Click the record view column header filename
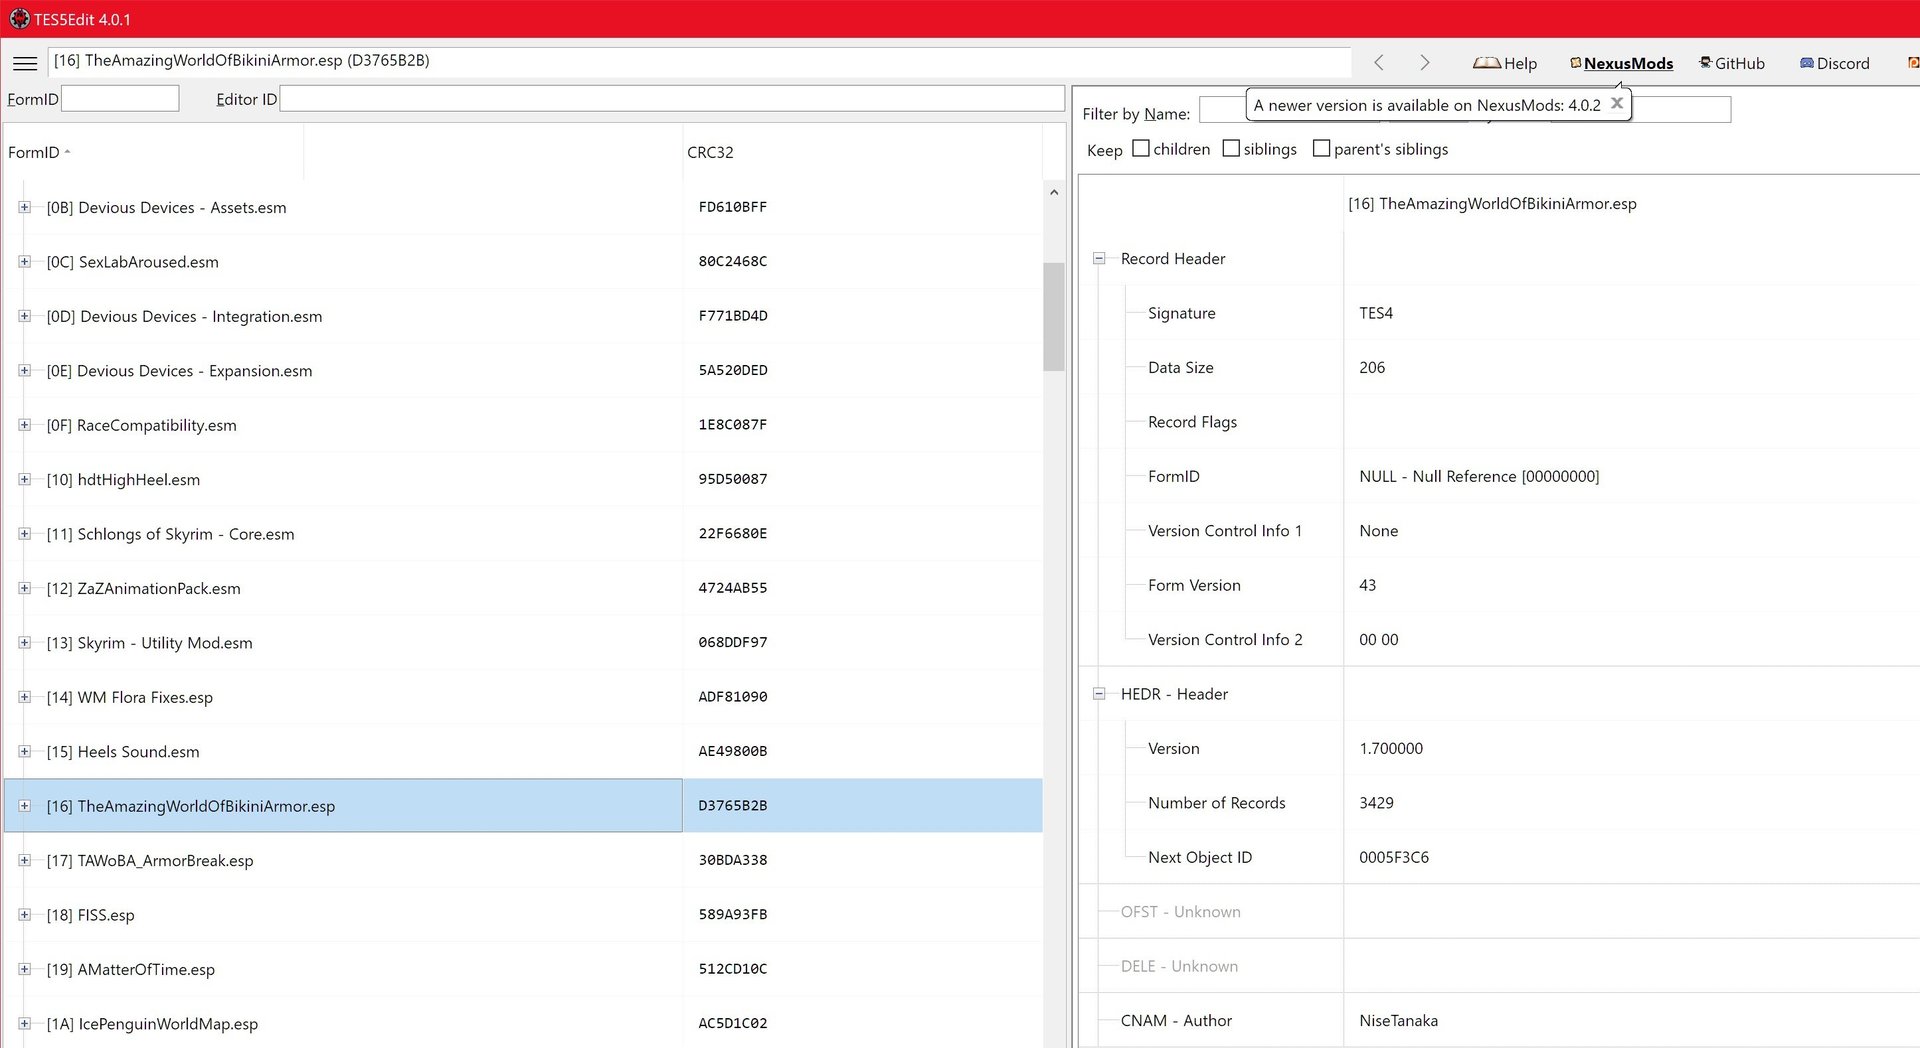 pos(1492,203)
